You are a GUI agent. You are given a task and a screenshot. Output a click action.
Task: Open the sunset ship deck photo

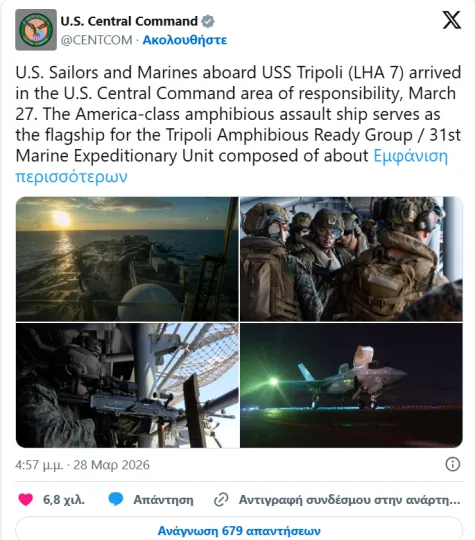(x=127, y=259)
